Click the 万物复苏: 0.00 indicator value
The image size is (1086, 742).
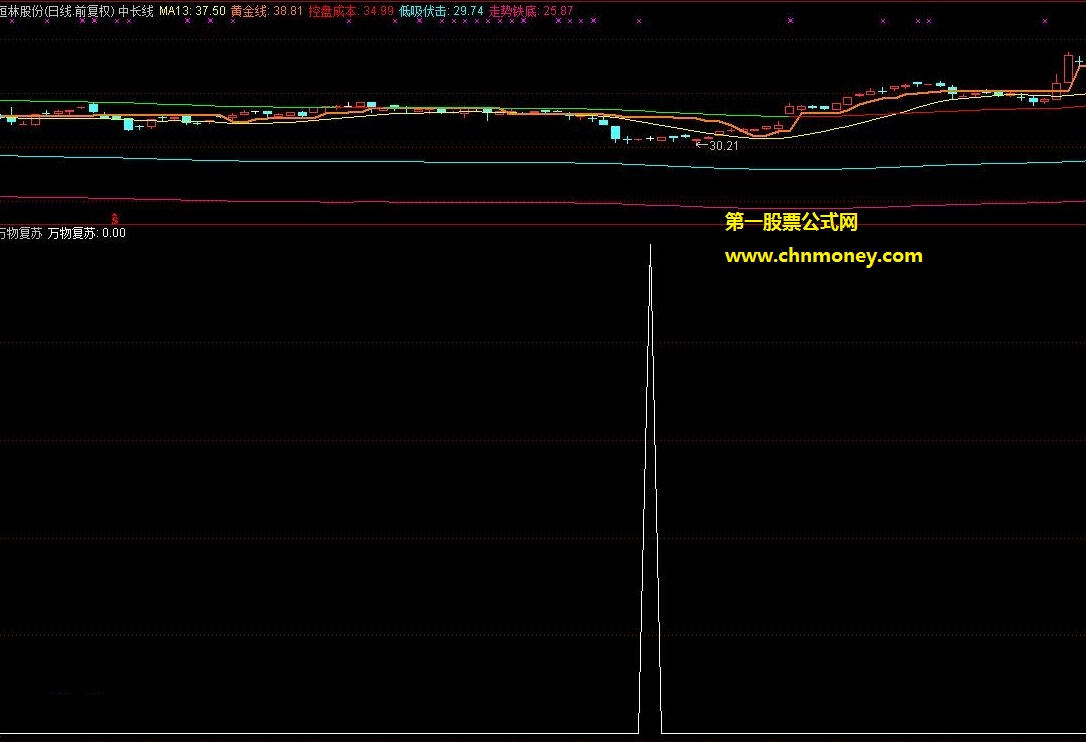click(x=87, y=233)
